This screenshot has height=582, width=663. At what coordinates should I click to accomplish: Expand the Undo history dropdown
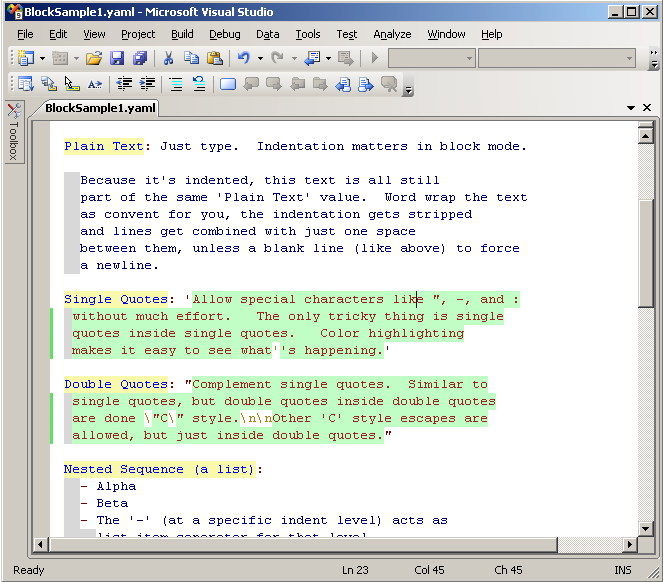click(x=260, y=58)
